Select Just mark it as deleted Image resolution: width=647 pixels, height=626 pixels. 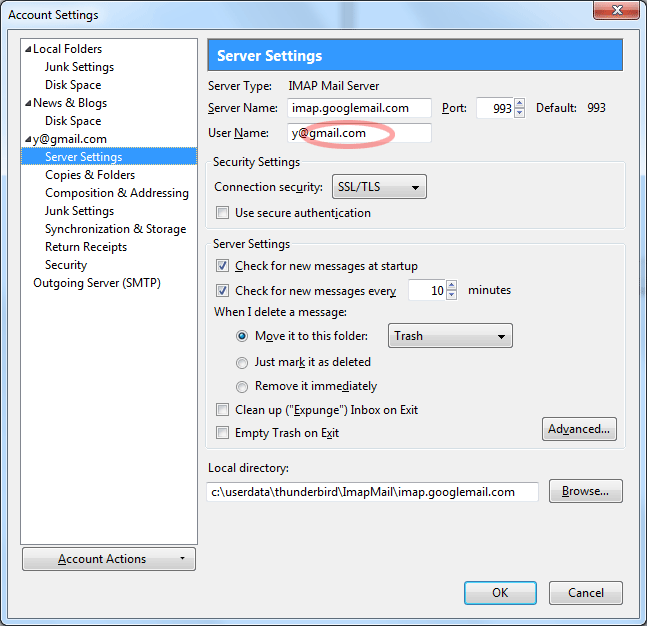(242, 363)
